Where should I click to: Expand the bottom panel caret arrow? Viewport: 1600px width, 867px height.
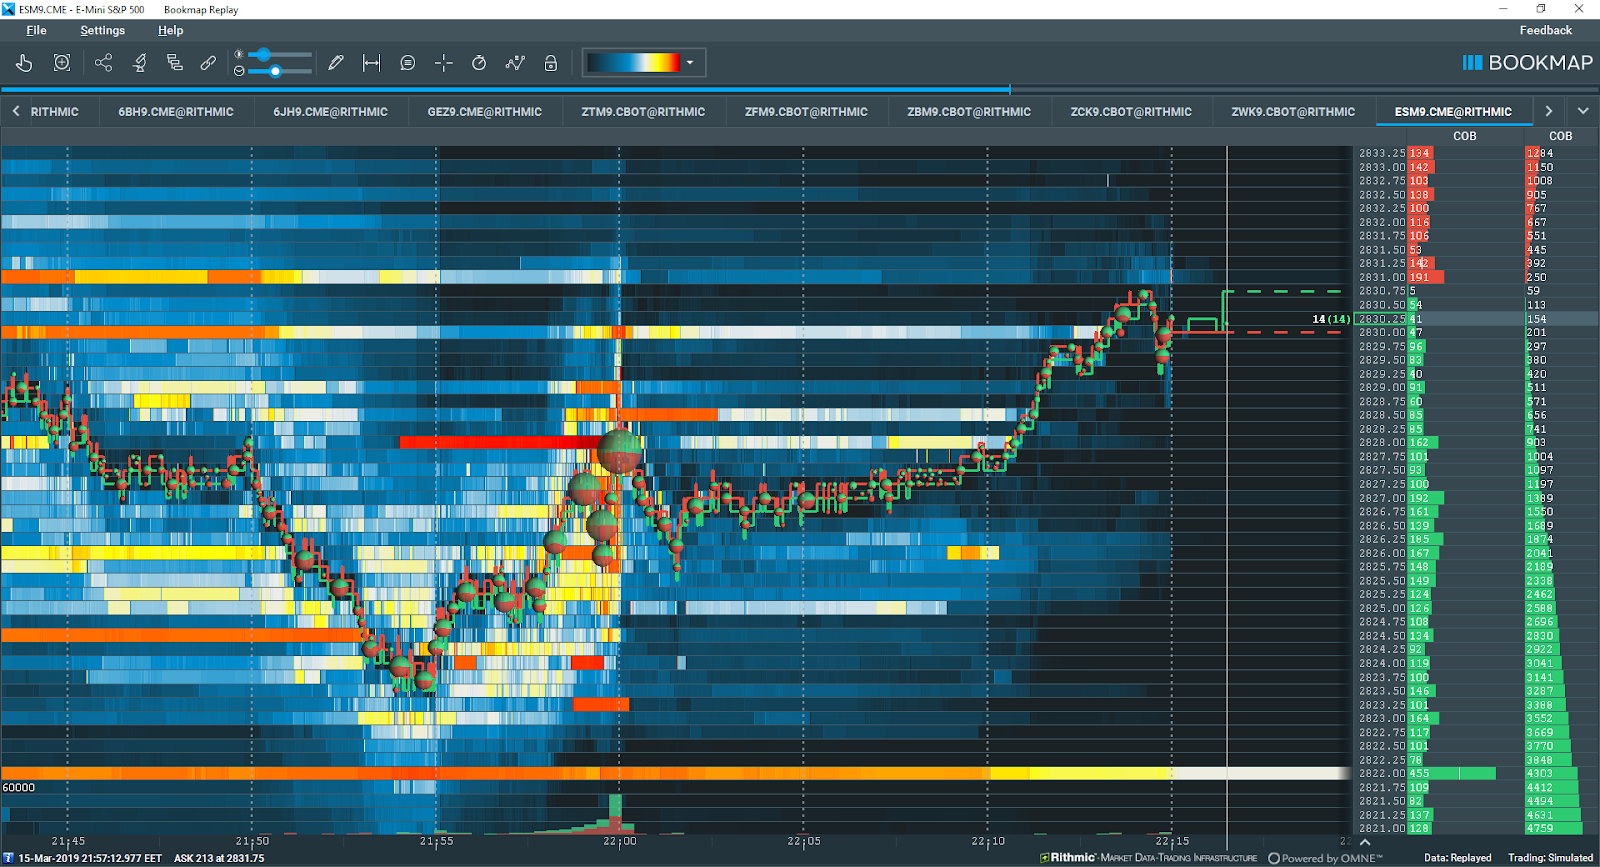pos(1365,843)
